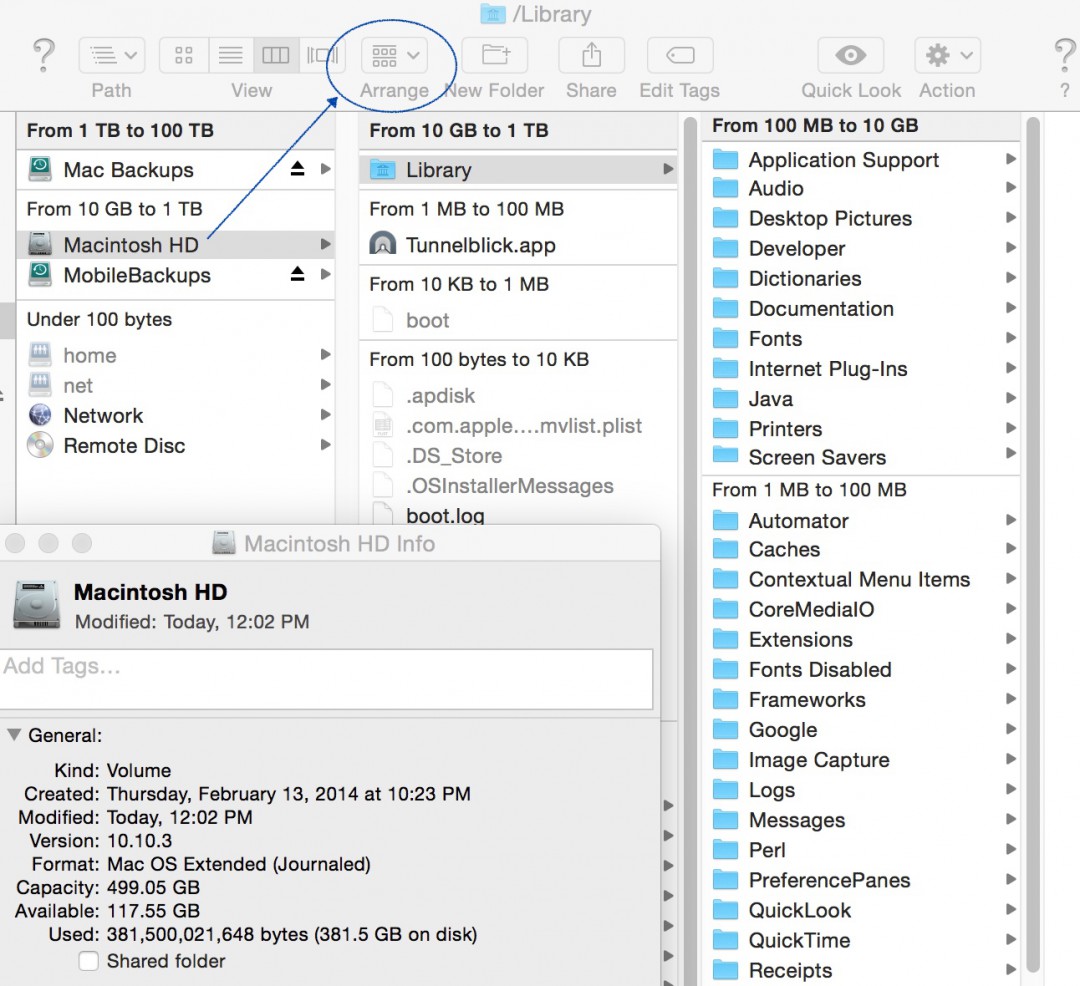Open the Path toolbar dropdown

click(x=112, y=55)
